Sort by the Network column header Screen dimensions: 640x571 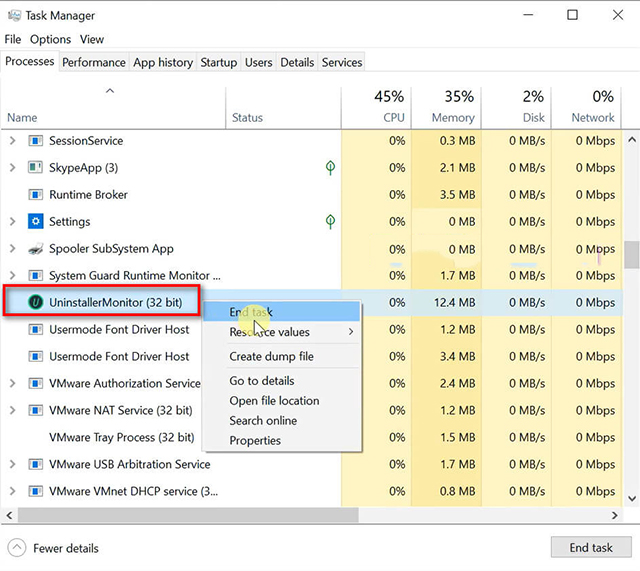tap(587, 108)
